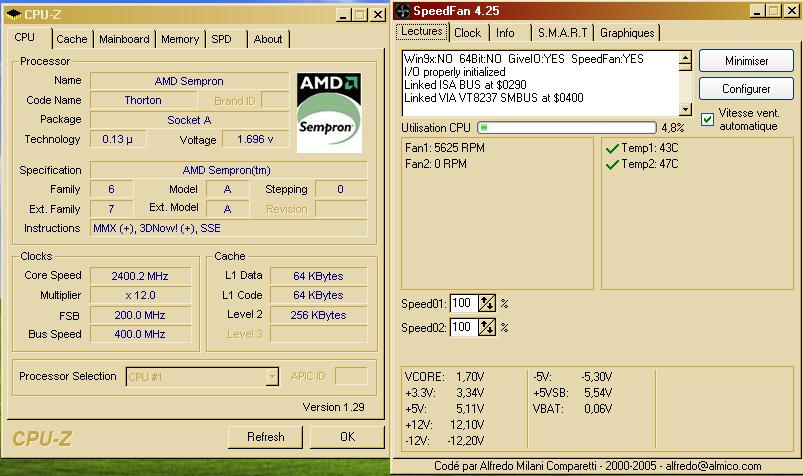Viewport: 803px width, 476px height.
Task: Click the Level 2 cache value 256 KBytes
Action: click(318, 315)
